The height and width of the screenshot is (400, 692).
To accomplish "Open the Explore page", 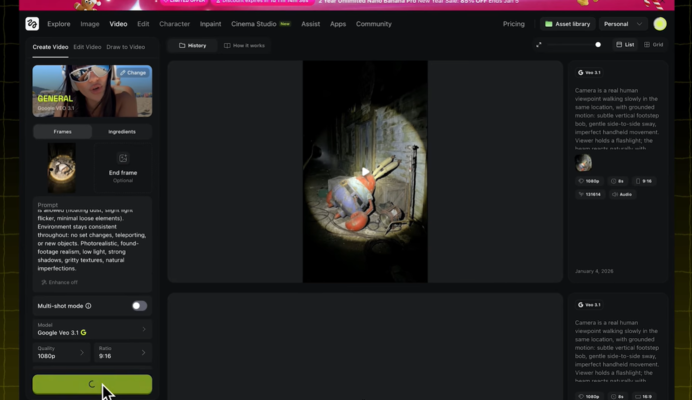I will pos(59,24).
